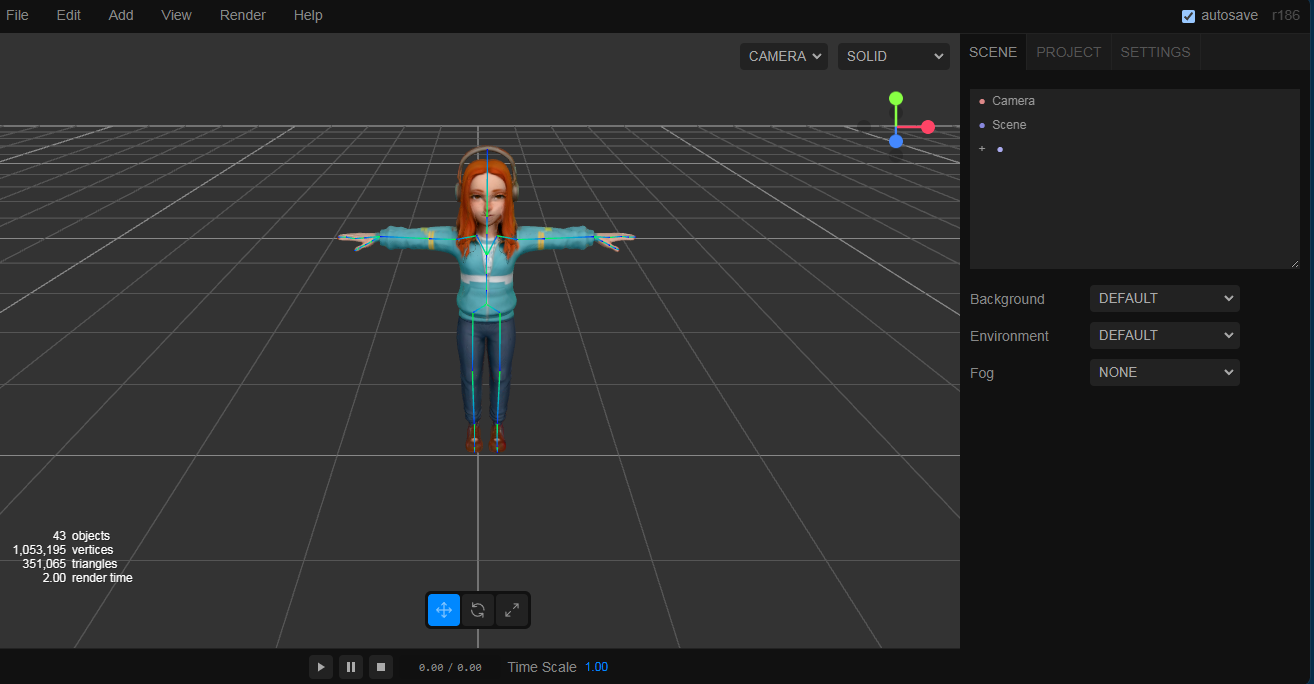Click the 43 objects statistic
The image size is (1314, 684).
tap(81, 536)
